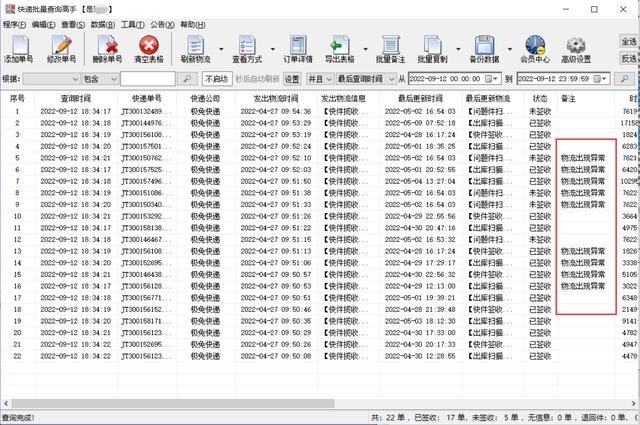Click the app icon in the title bar
The image size is (640, 425).
point(10,9)
